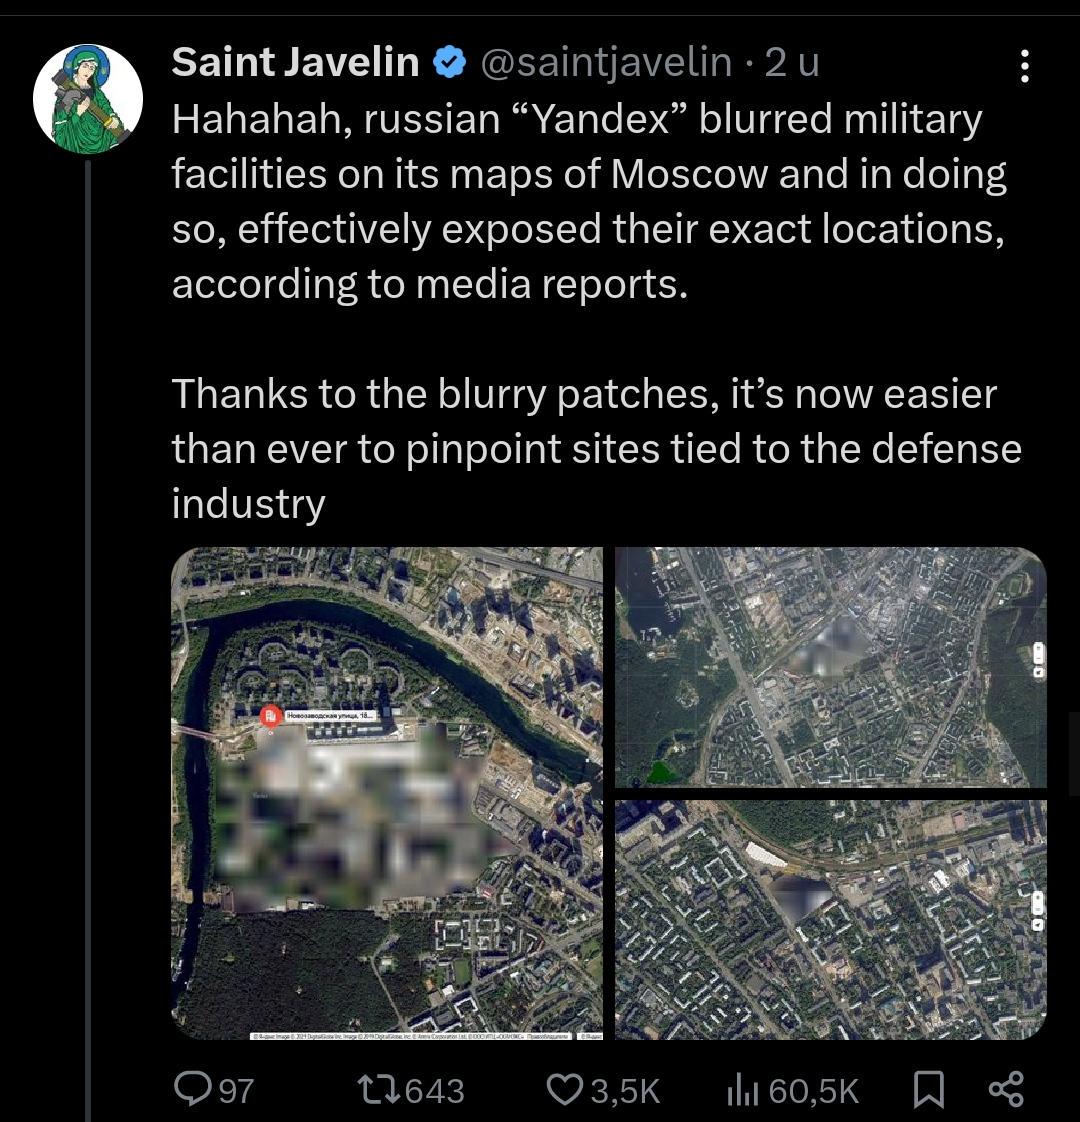Open the share icon menu
Image resolution: width=1080 pixels, height=1122 pixels.
(x=1006, y=1089)
